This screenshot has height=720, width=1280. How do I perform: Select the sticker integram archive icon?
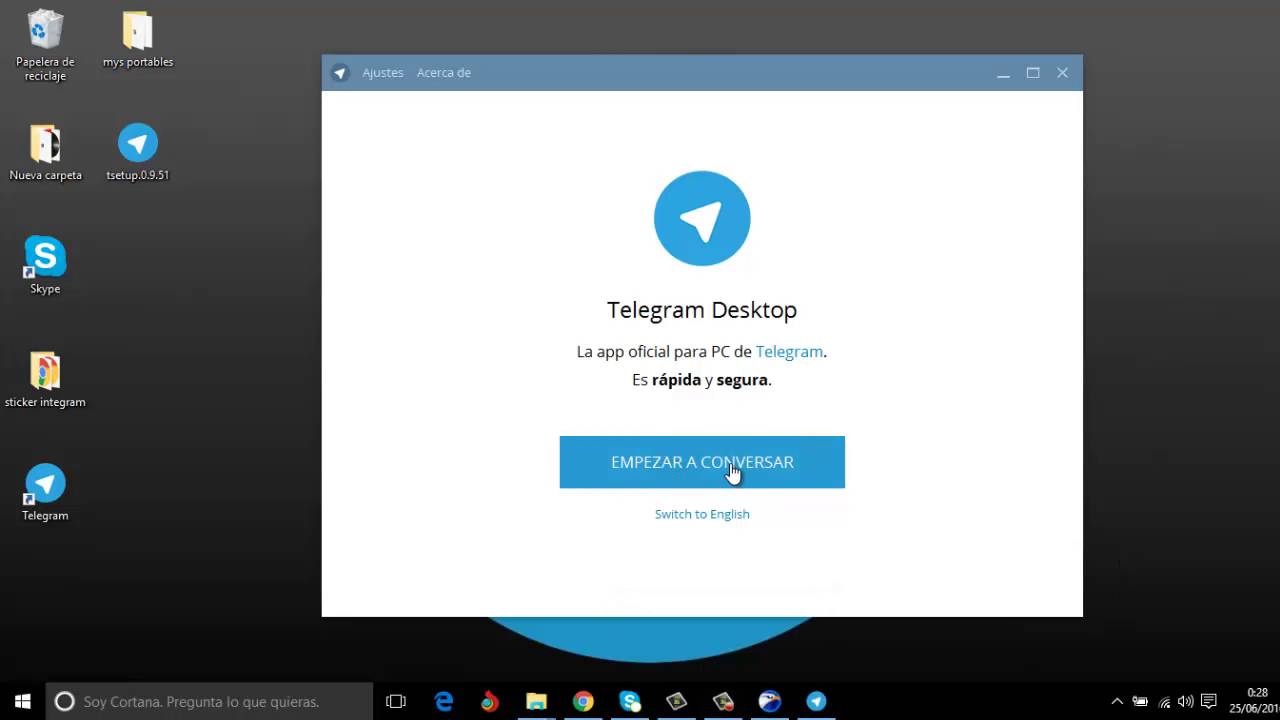(x=45, y=380)
